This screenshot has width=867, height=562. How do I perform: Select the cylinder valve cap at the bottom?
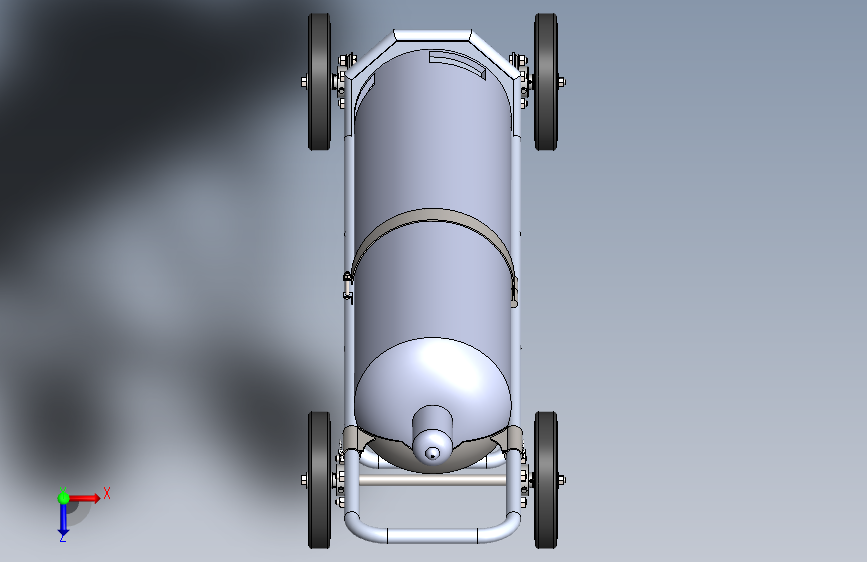click(432, 433)
